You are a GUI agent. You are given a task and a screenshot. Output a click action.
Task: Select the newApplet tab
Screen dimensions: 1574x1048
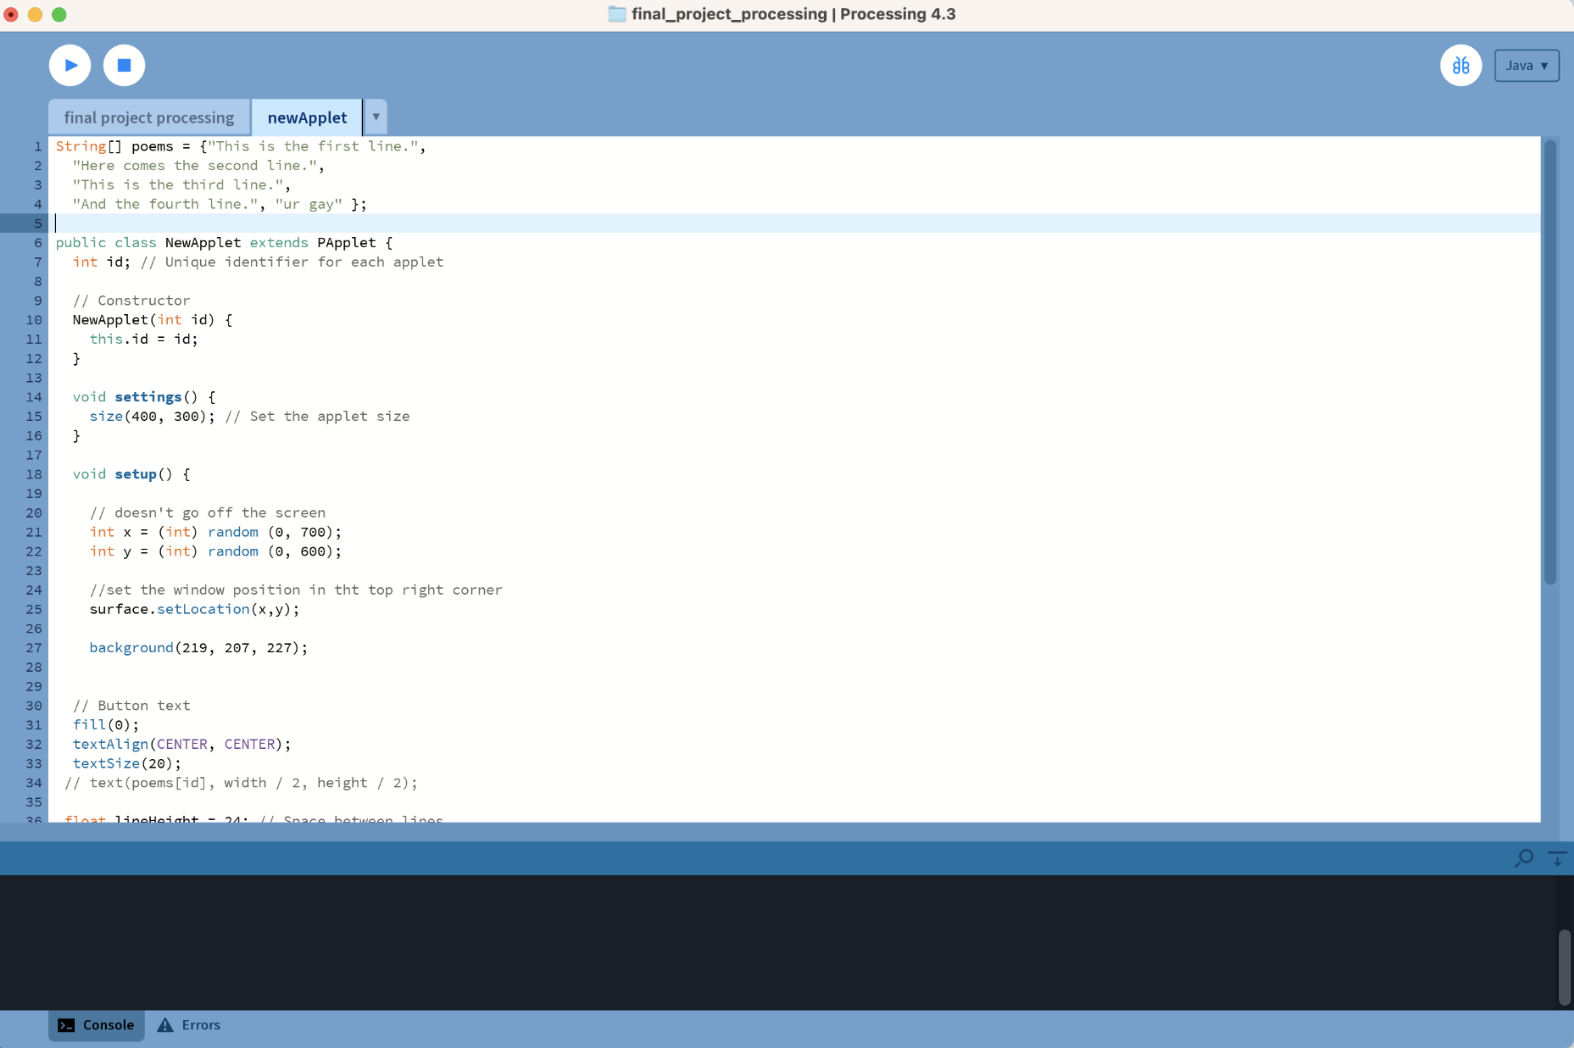[x=307, y=117]
